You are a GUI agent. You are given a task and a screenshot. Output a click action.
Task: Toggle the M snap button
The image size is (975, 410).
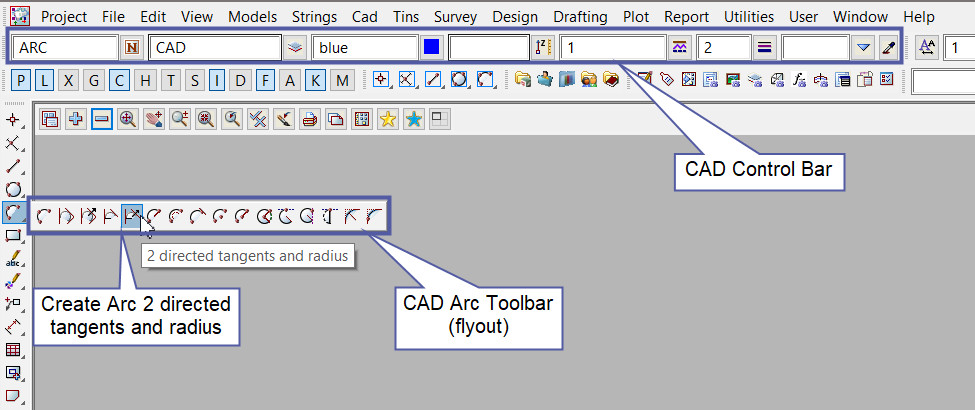[x=341, y=80]
